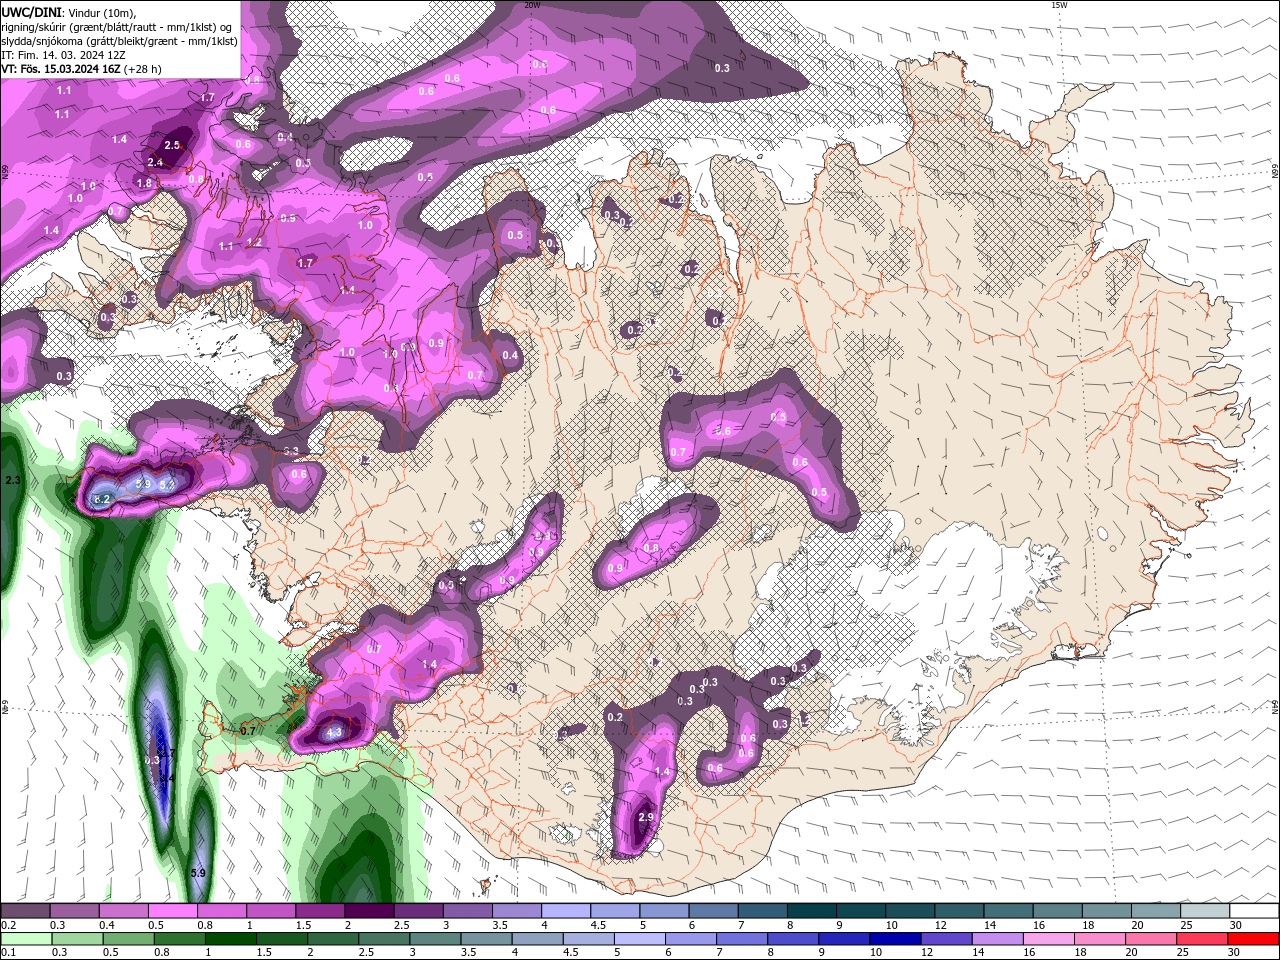Pick the blue rain swatch labeled 9
1280x960 pixels.
pyautogui.click(x=844, y=938)
